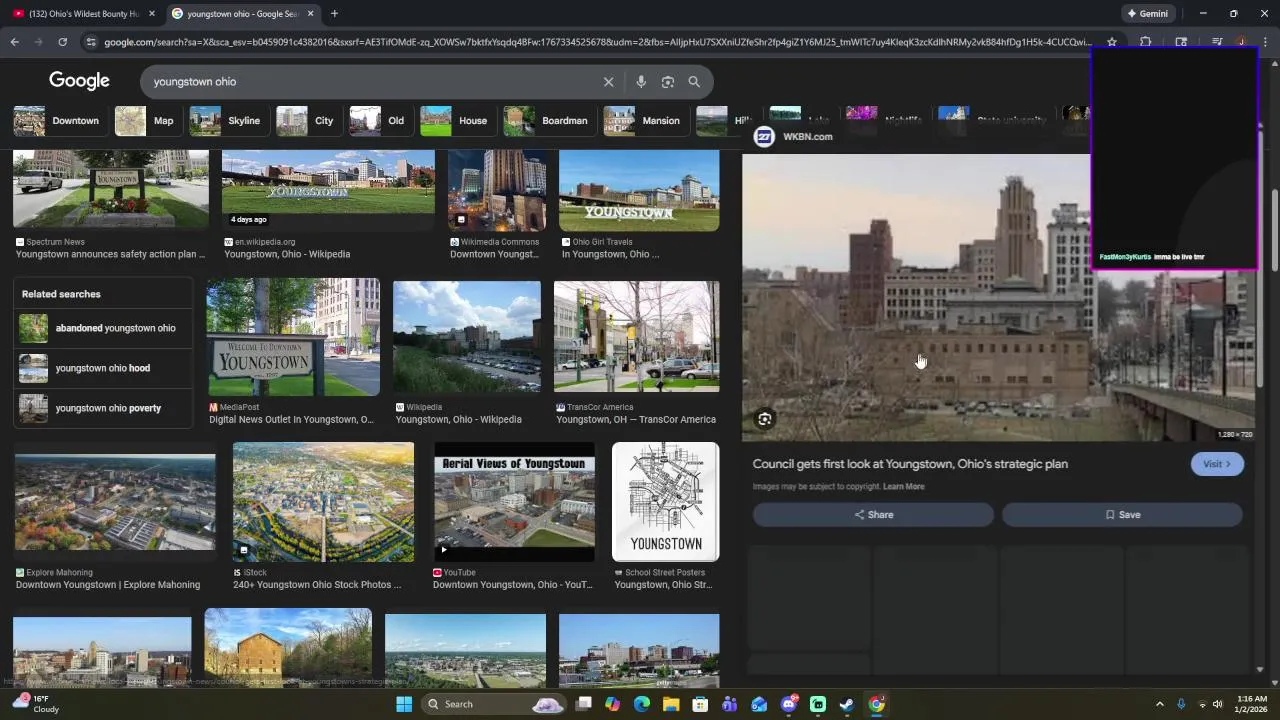Open School Street Posters Youngstown map thumbnail

665,503
